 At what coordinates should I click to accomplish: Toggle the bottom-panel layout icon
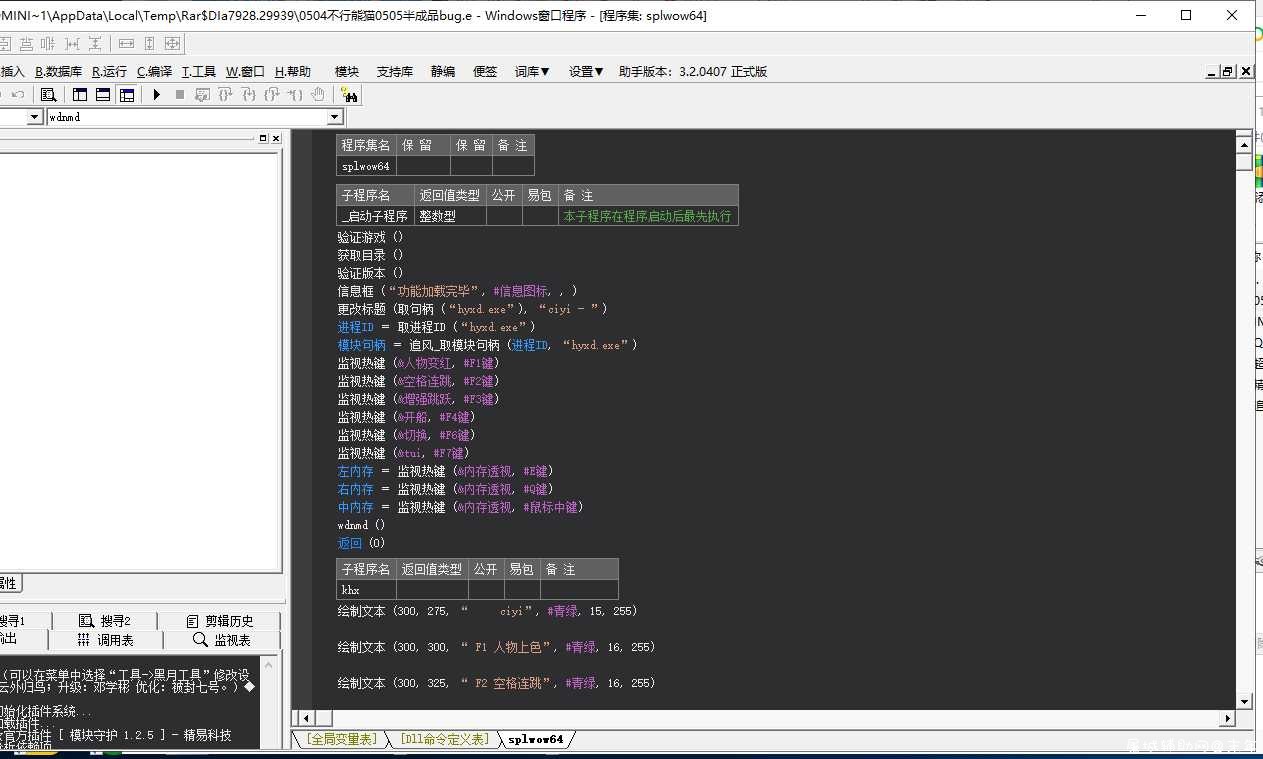[104, 95]
